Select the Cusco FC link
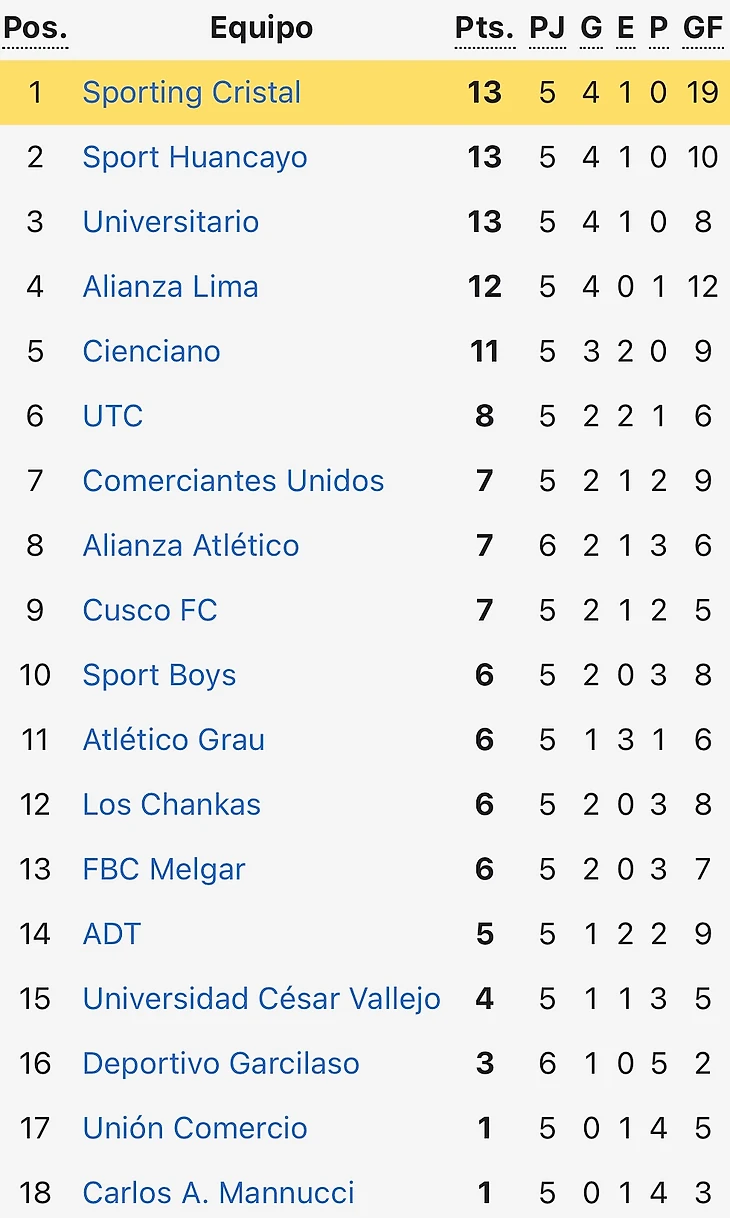The height and width of the screenshot is (1218, 730). (150, 610)
